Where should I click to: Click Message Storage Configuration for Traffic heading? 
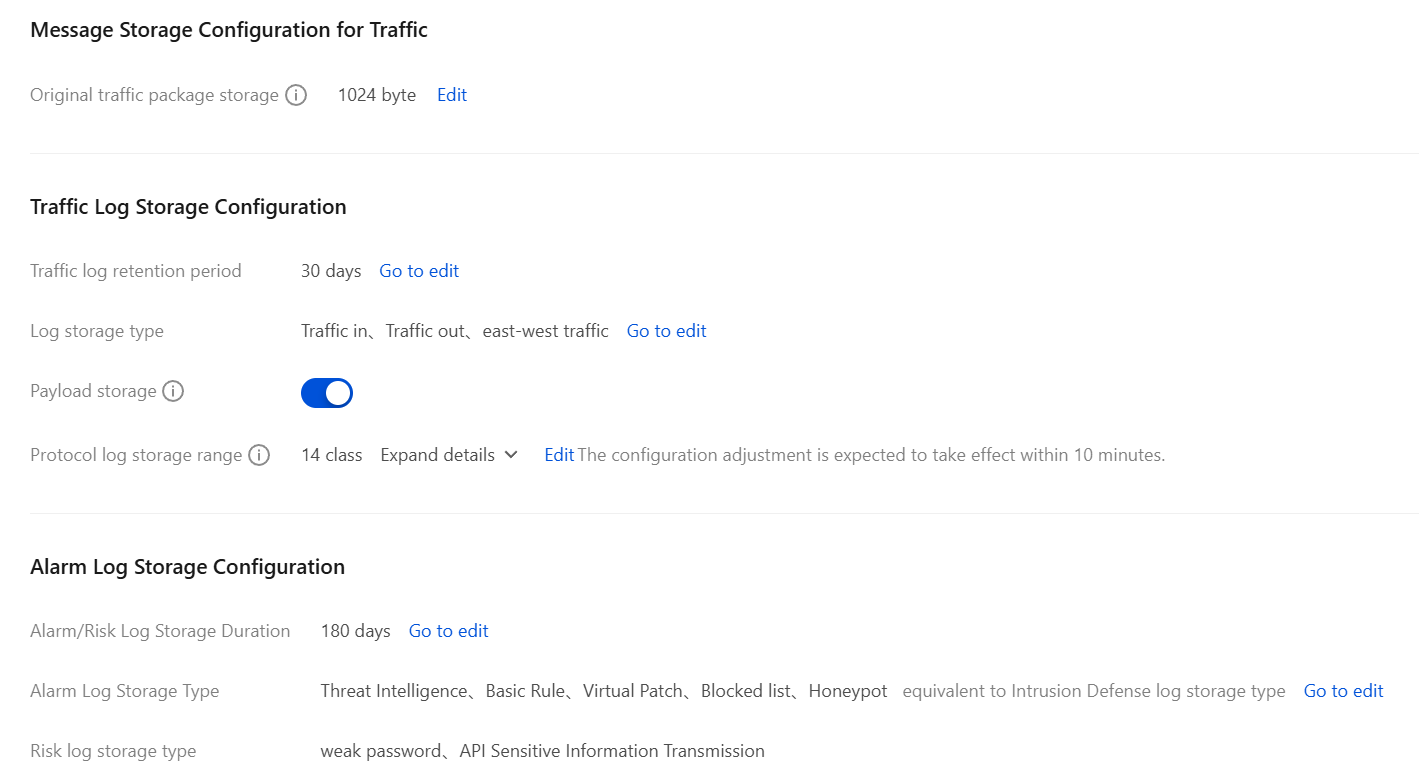click(x=229, y=30)
